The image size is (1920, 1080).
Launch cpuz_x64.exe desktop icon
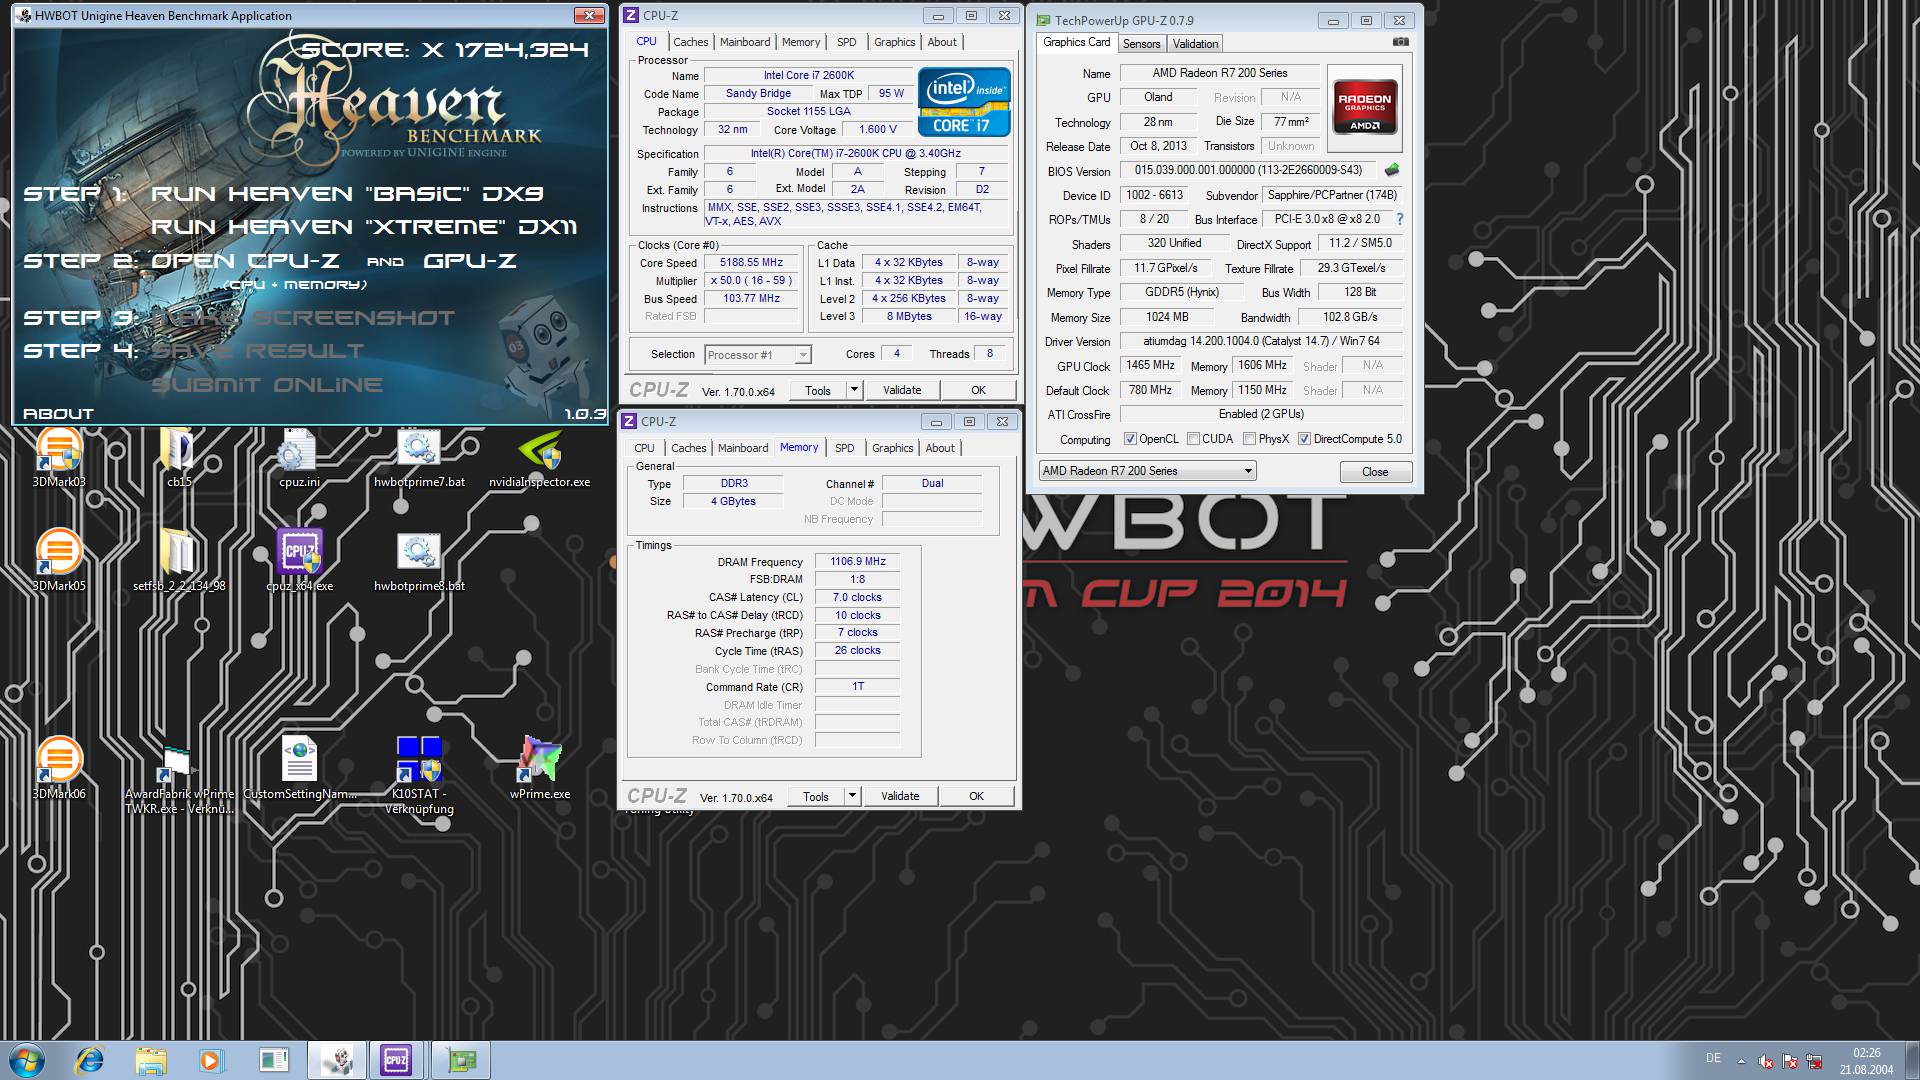tap(299, 559)
